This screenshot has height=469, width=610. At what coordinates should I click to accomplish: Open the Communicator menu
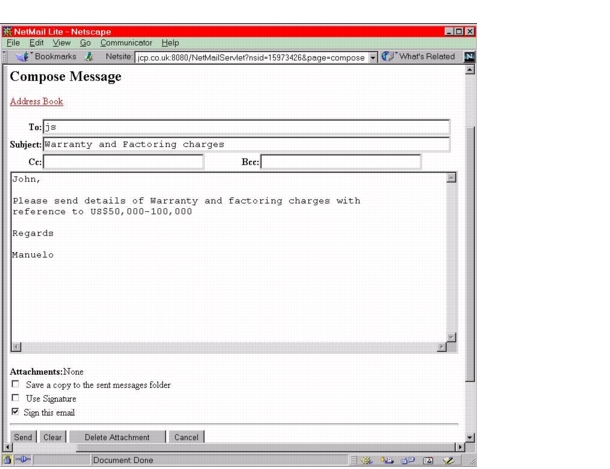[x=126, y=43]
